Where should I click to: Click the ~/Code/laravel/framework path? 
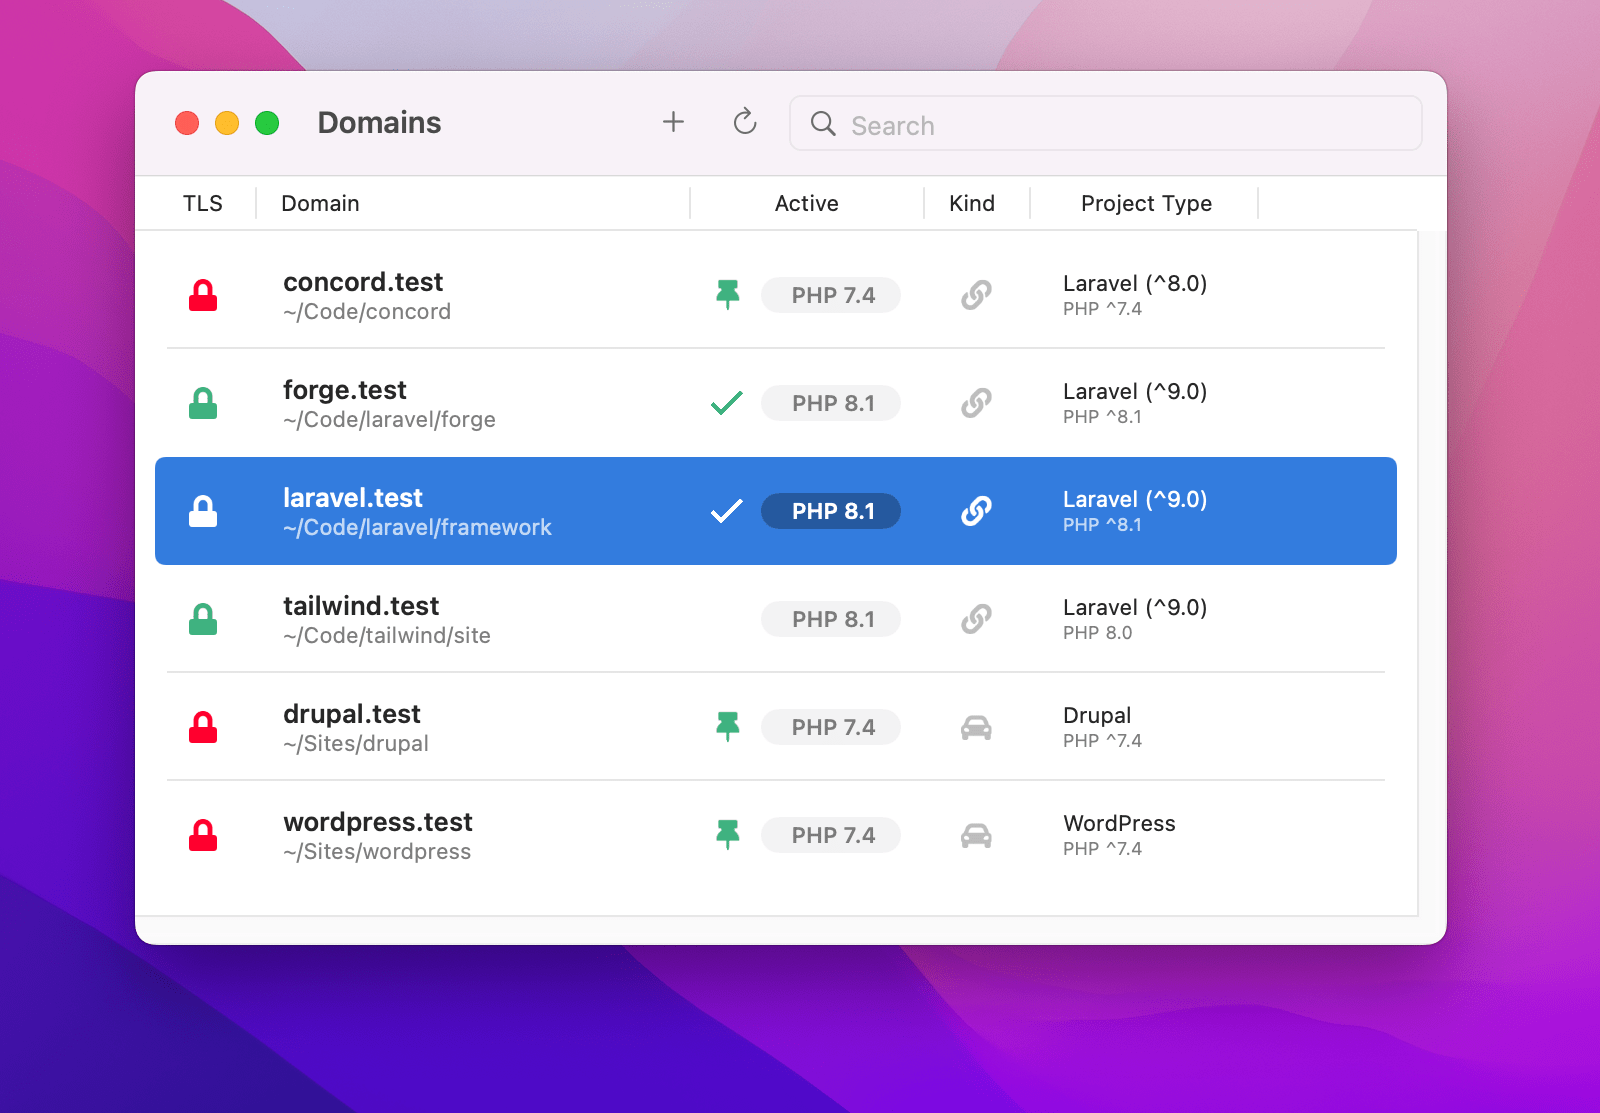417,528
